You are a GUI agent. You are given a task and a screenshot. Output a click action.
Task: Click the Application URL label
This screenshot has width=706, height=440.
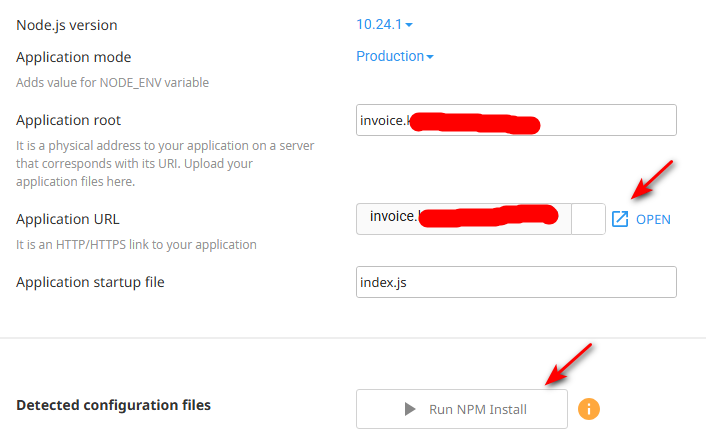(68, 219)
